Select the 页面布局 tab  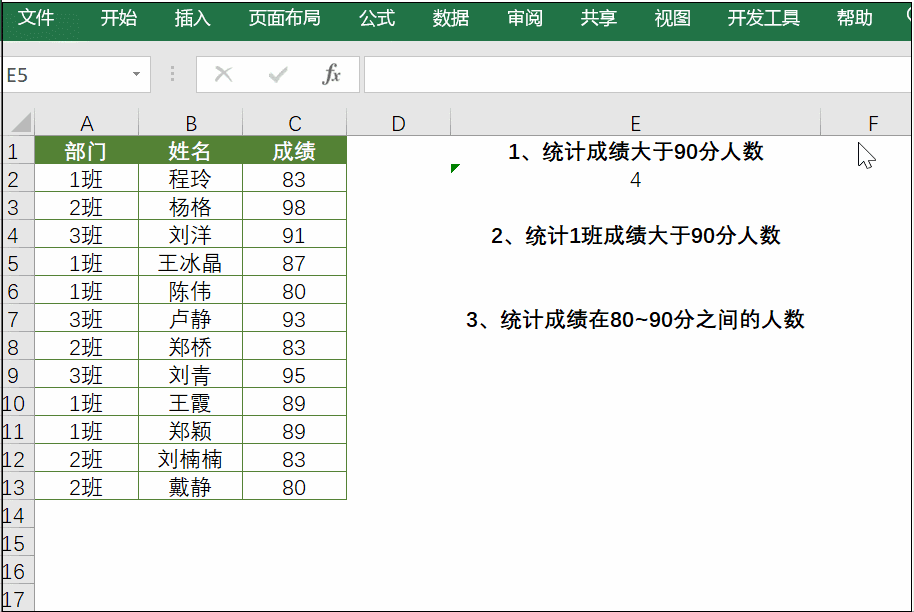pos(284,18)
